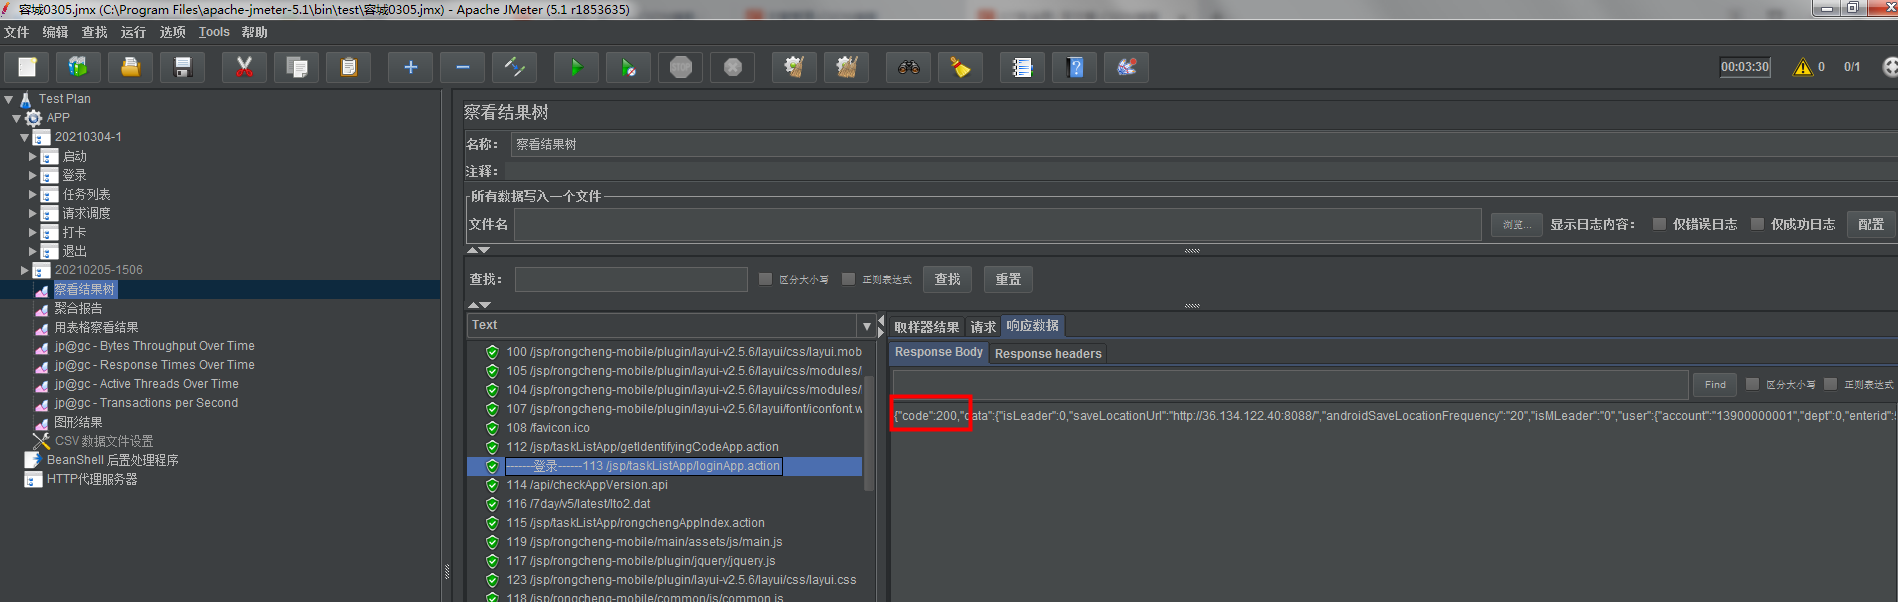Click the CSV 数据文件设置 tools icon
Image resolution: width=1898 pixels, height=602 pixels.
41,441
